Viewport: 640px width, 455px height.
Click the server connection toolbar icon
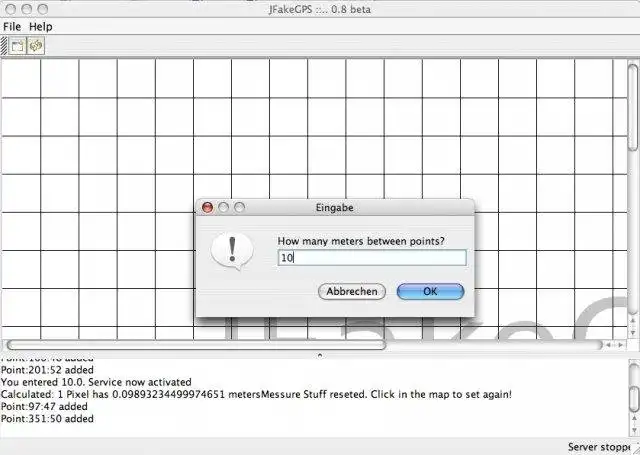36,46
